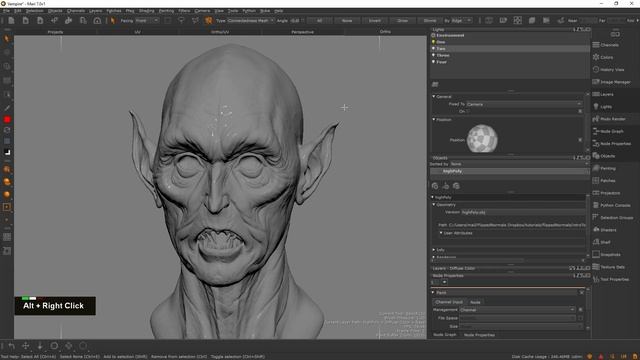Toggle the Environment light icon
Screen dimensions: 640x360
coord(433,35)
